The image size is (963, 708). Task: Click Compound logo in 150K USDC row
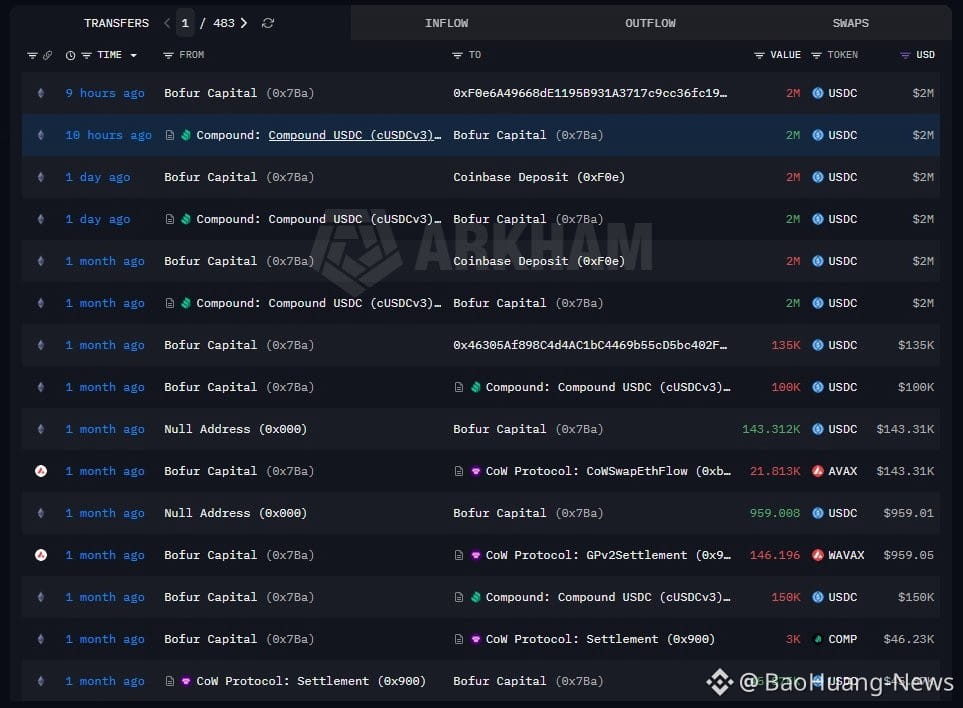click(475, 597)
